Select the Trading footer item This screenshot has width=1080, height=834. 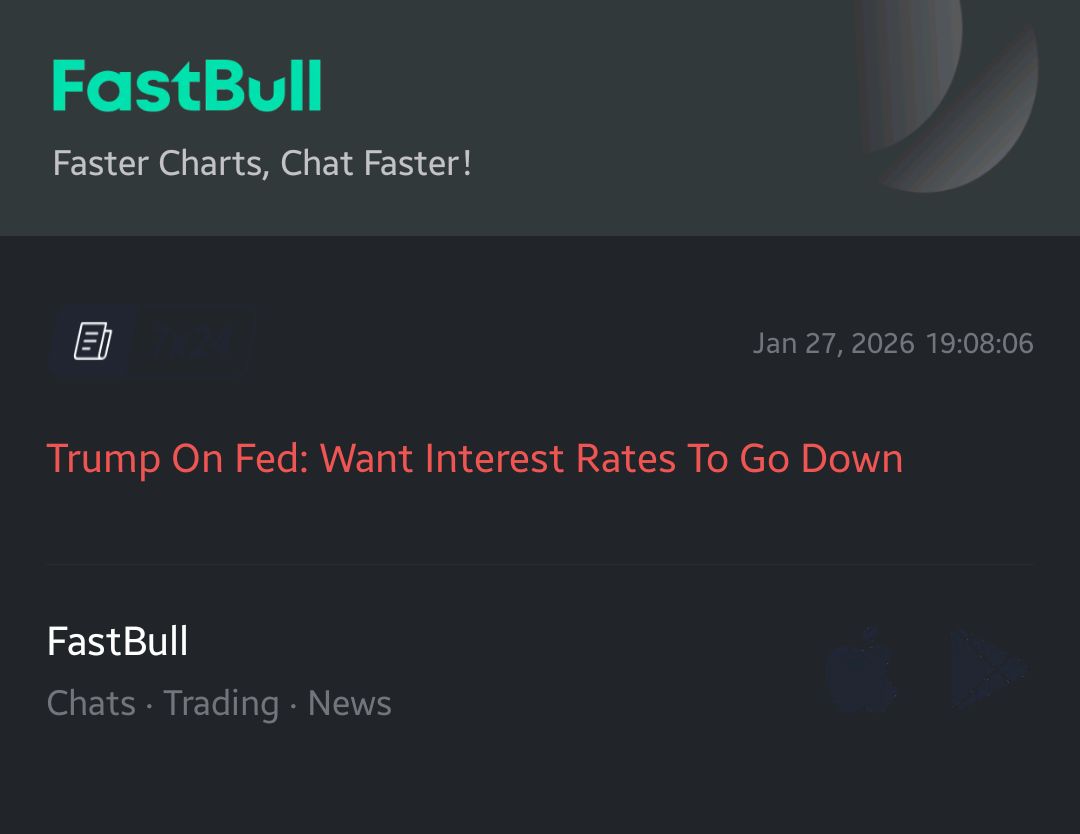[221, 703]
